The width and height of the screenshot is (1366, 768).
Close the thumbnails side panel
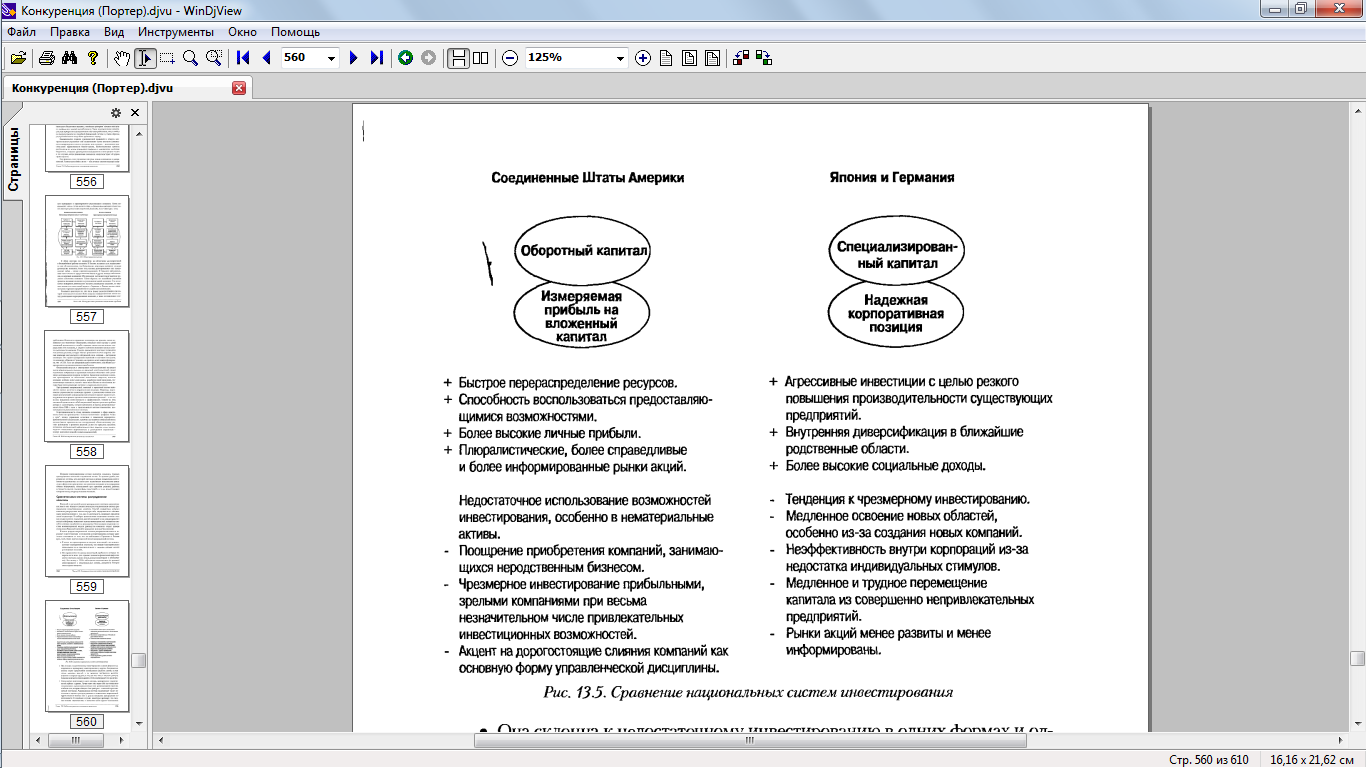[x=135, y=113]
